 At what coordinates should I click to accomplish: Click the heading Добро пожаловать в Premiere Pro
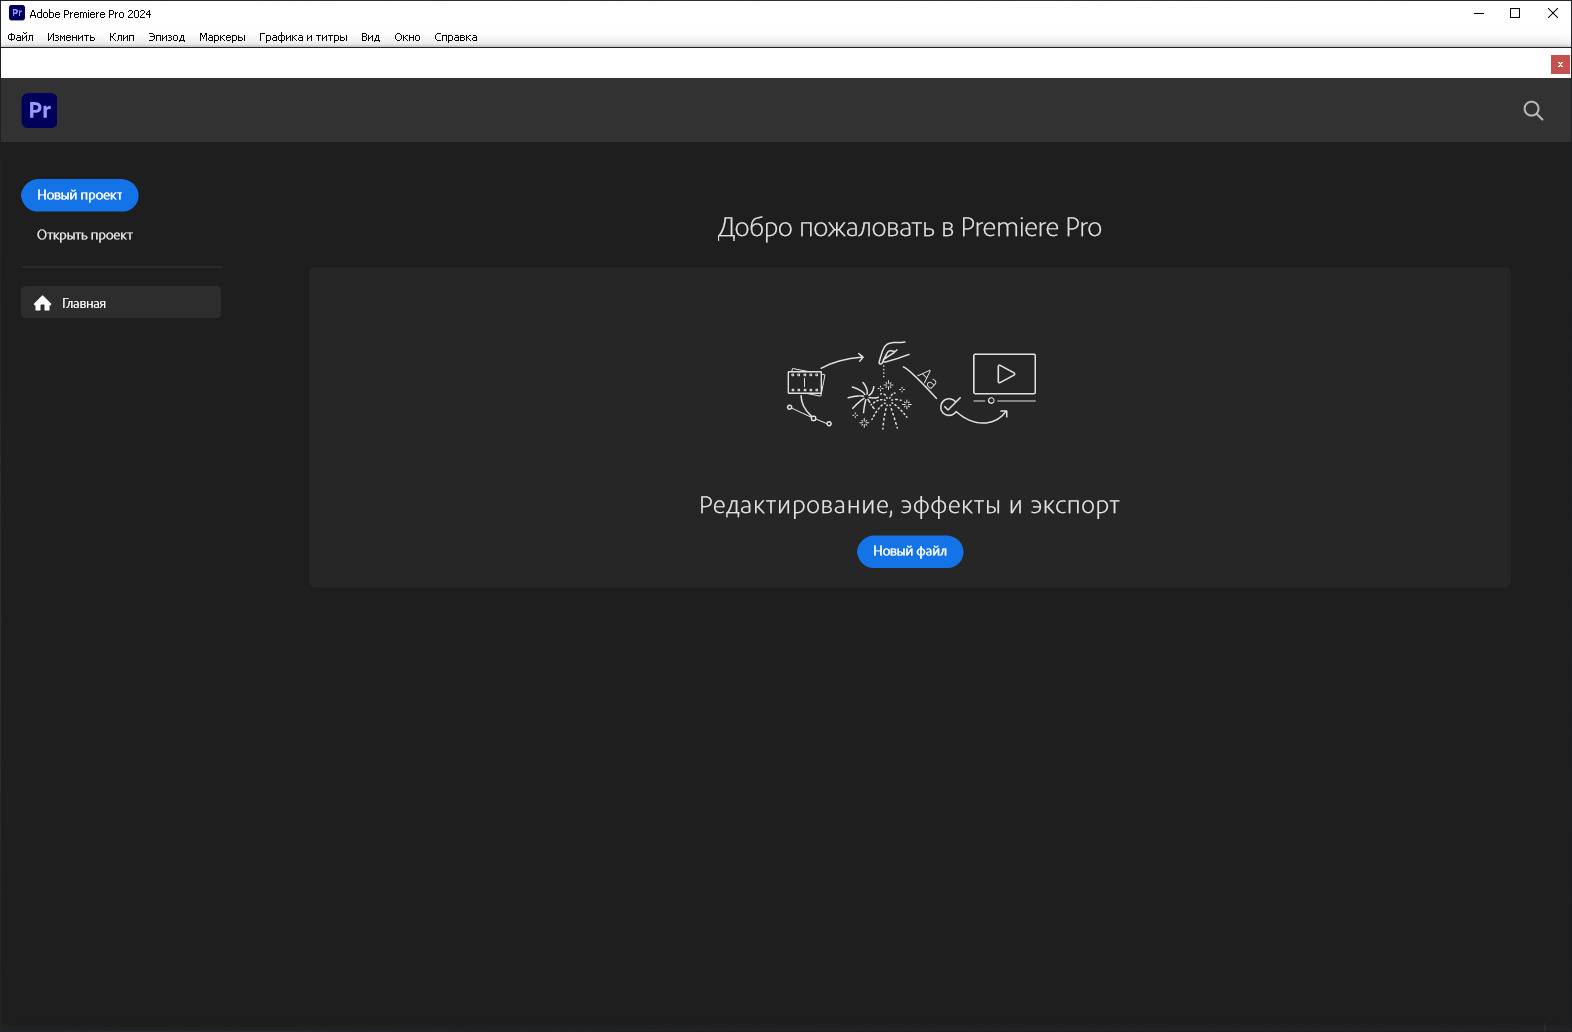click(x=909, y=227)
